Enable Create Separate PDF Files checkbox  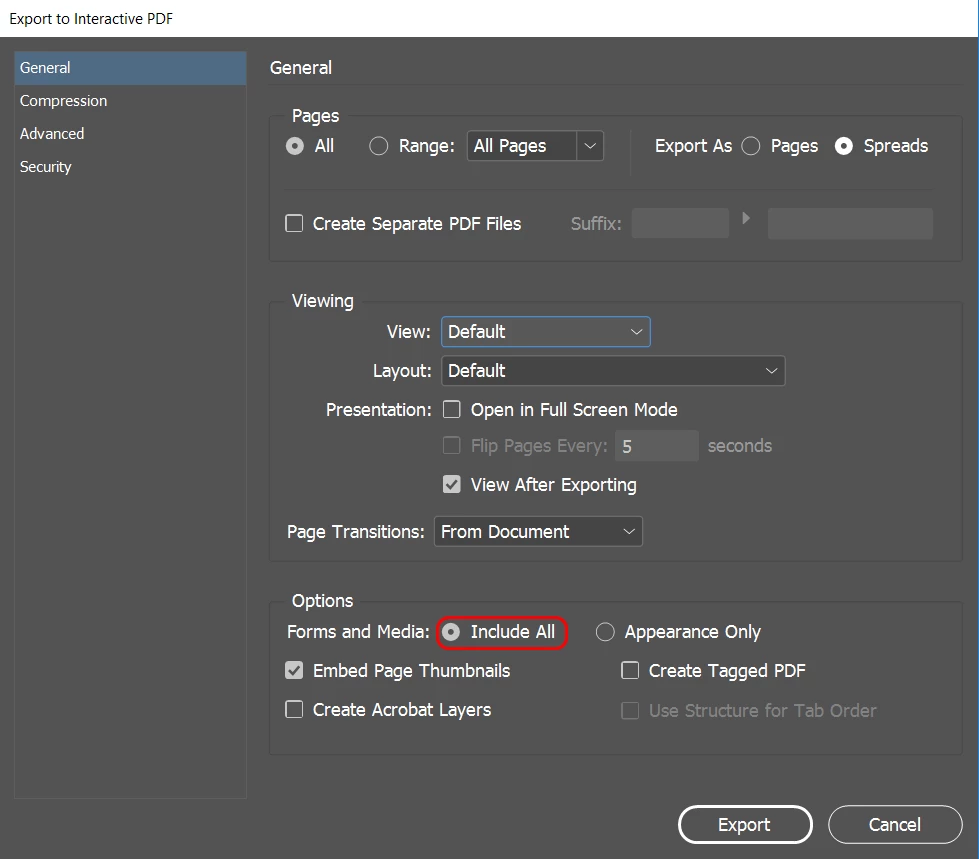pyautogui.click(x=294, y=223)
